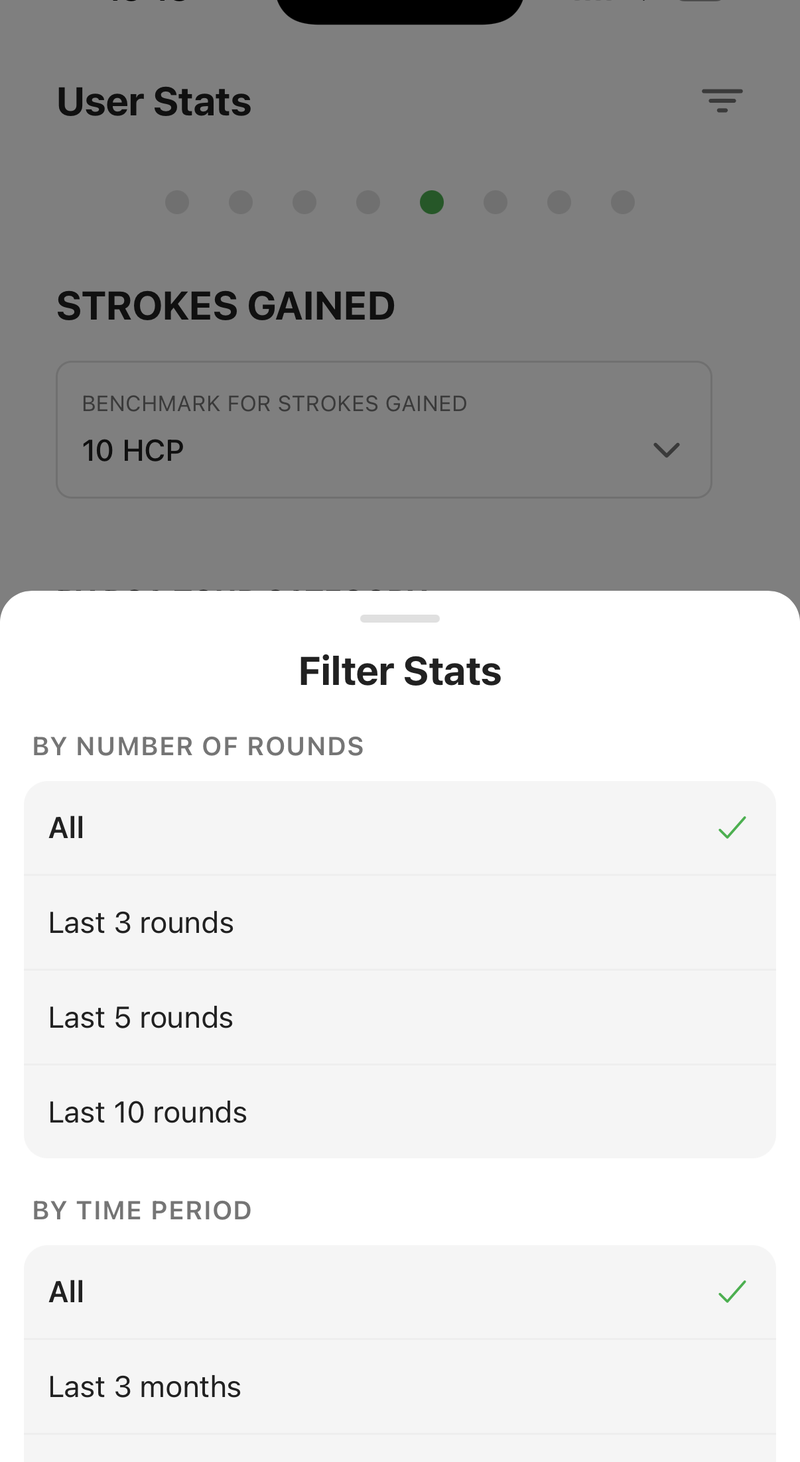Go to the fourth page indicator dot
800x1462 pixels.
pos(368,202)
